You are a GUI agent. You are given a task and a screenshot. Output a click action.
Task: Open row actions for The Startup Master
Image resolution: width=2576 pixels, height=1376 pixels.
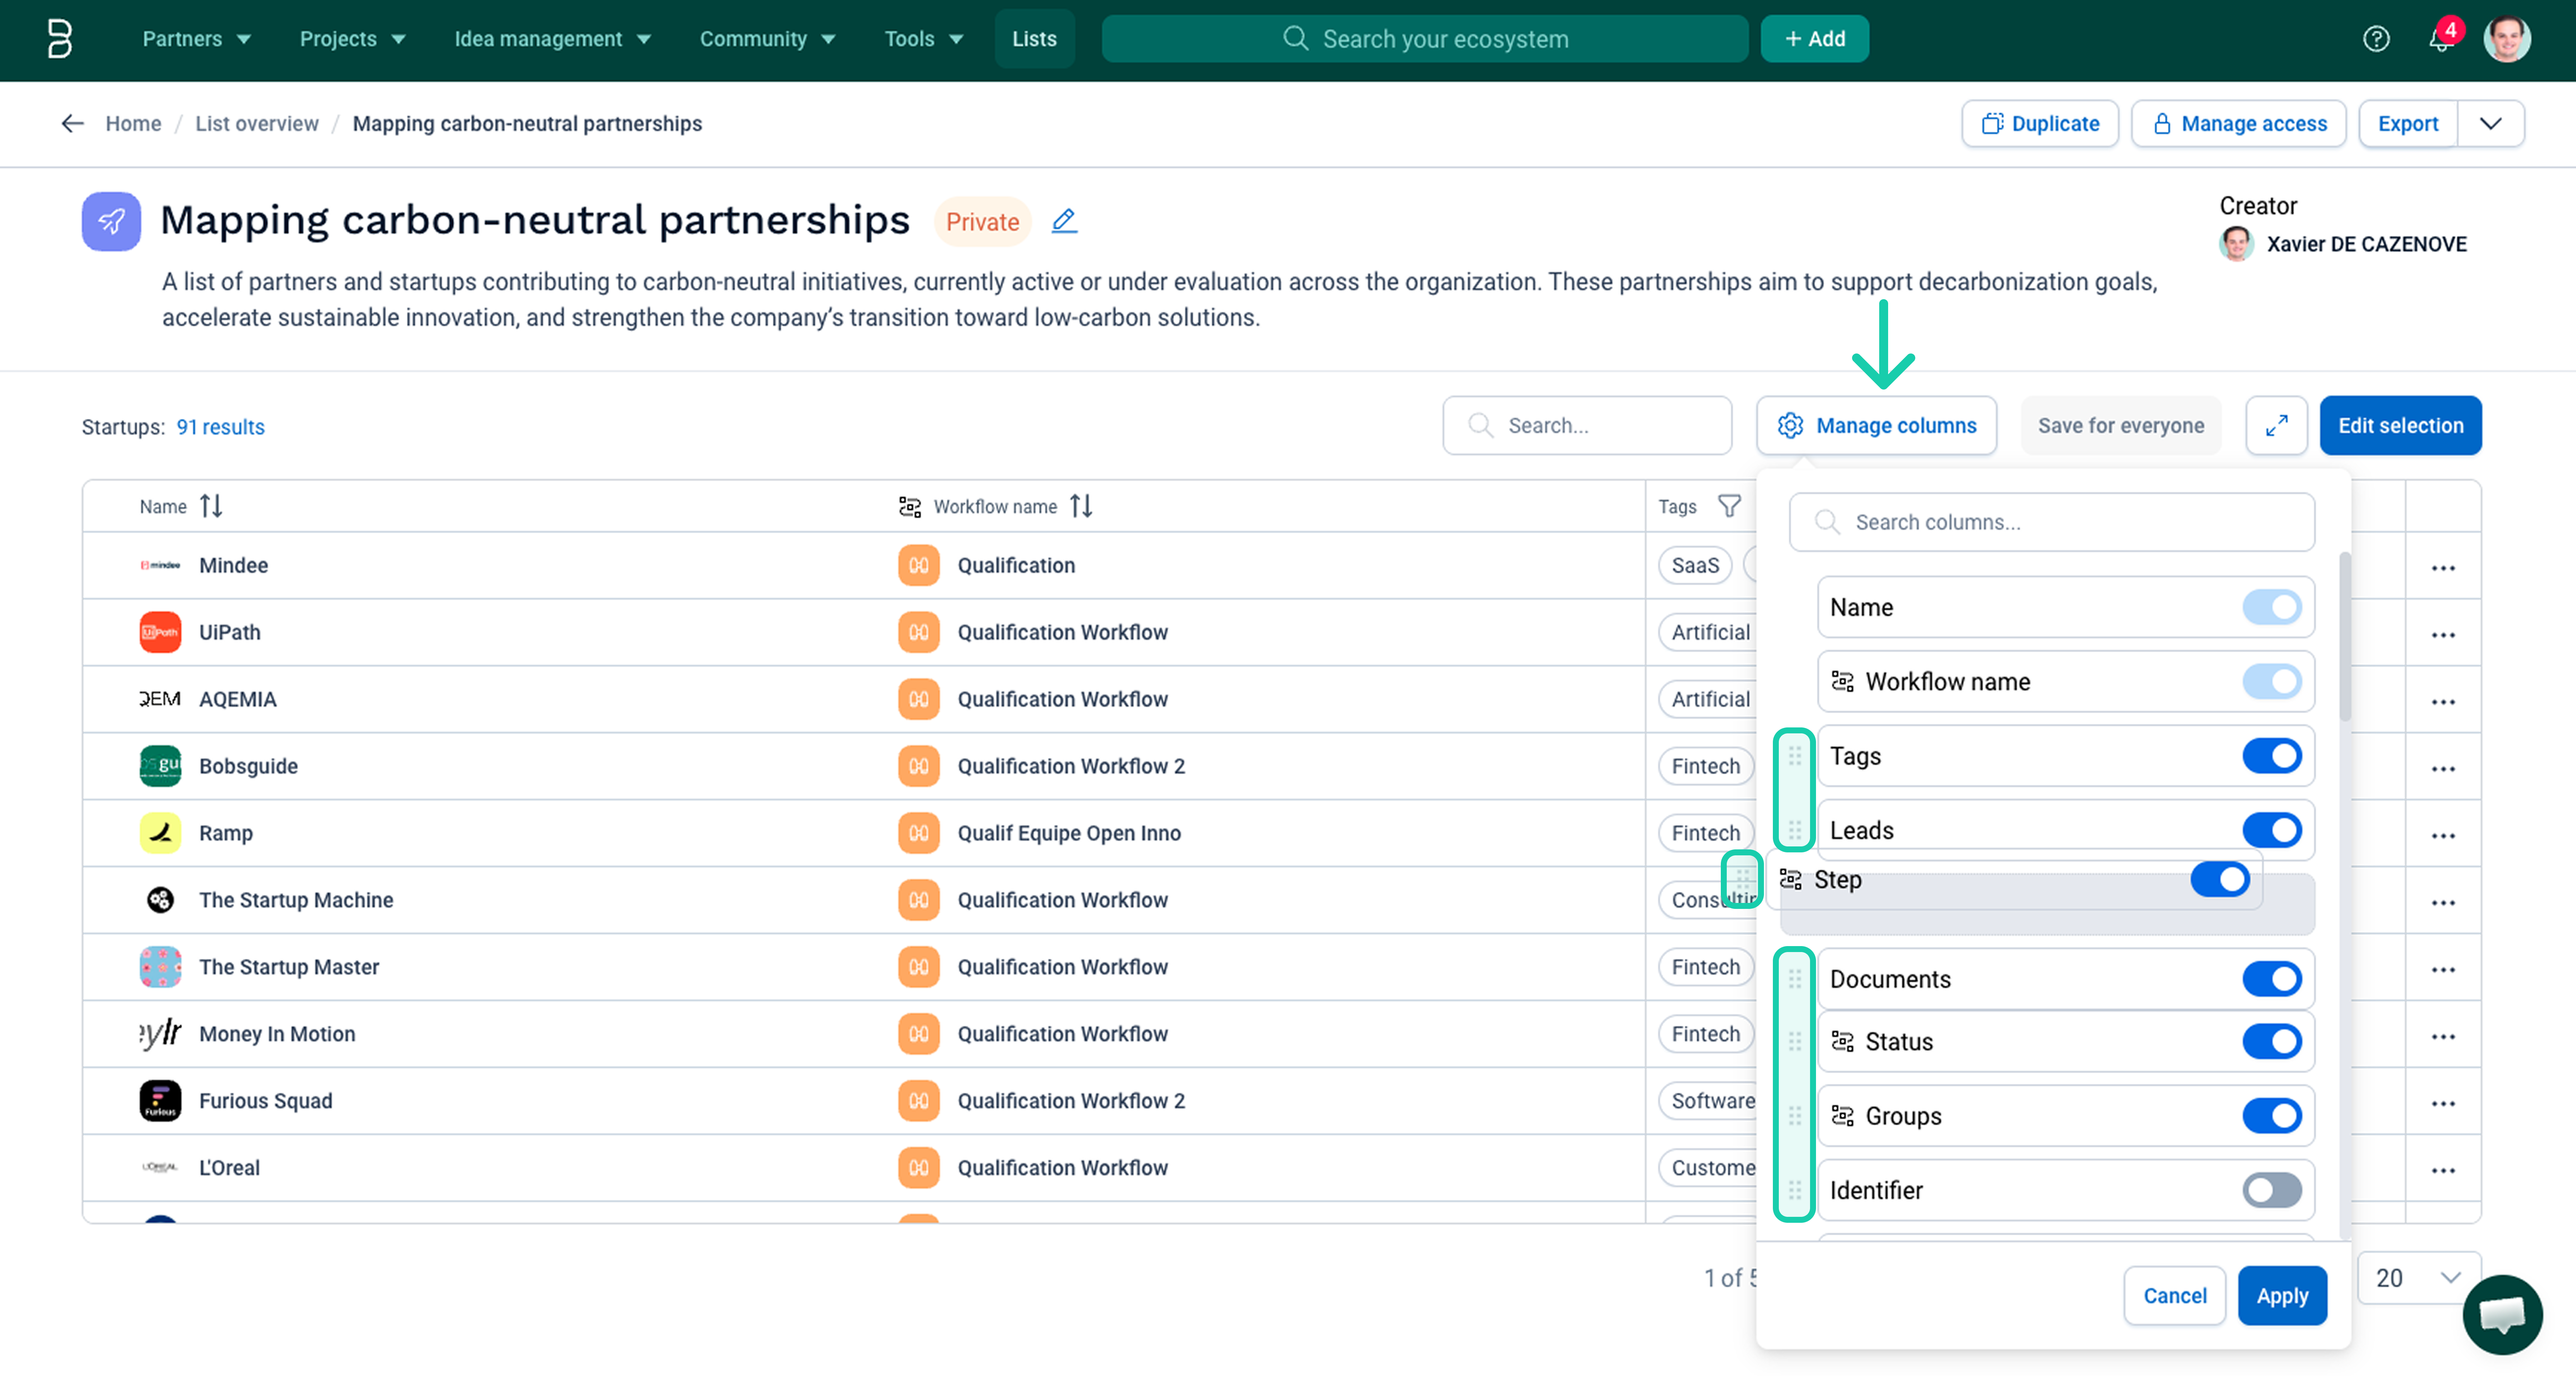tap(2443, 969)
